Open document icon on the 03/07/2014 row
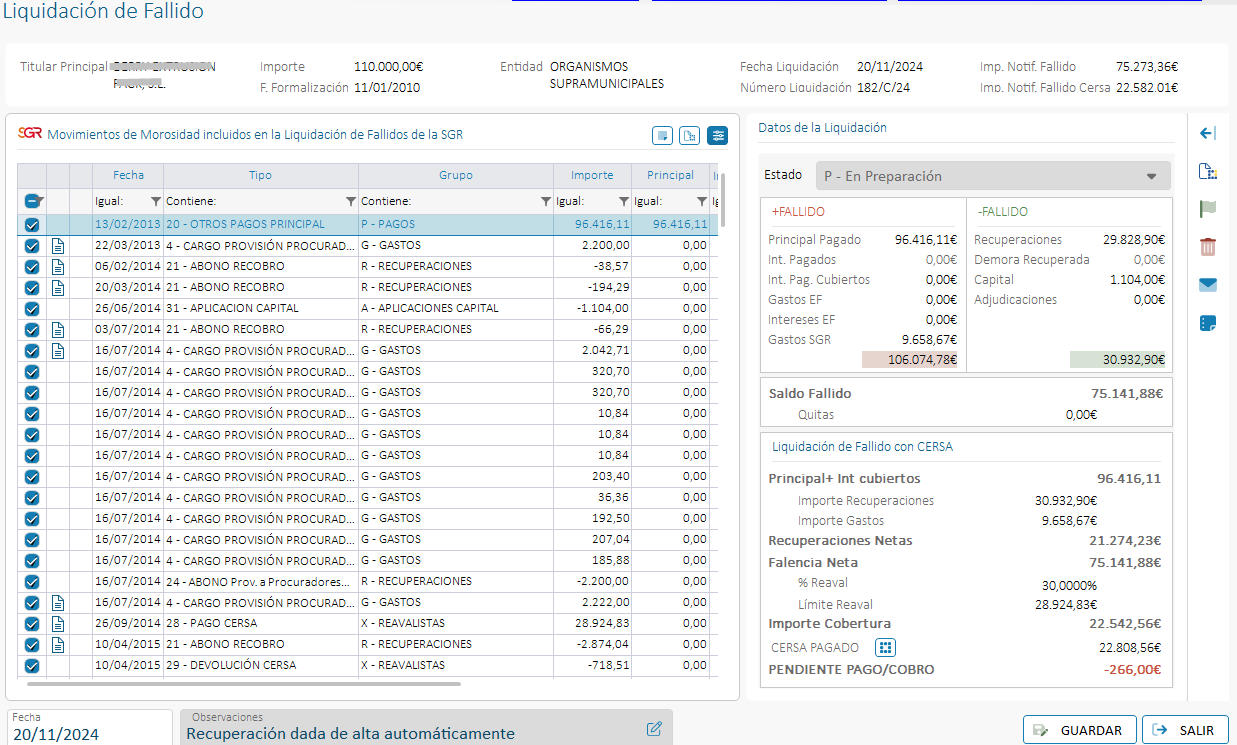This screenshot has width=1237, height=745. click(x=57, y=329)
